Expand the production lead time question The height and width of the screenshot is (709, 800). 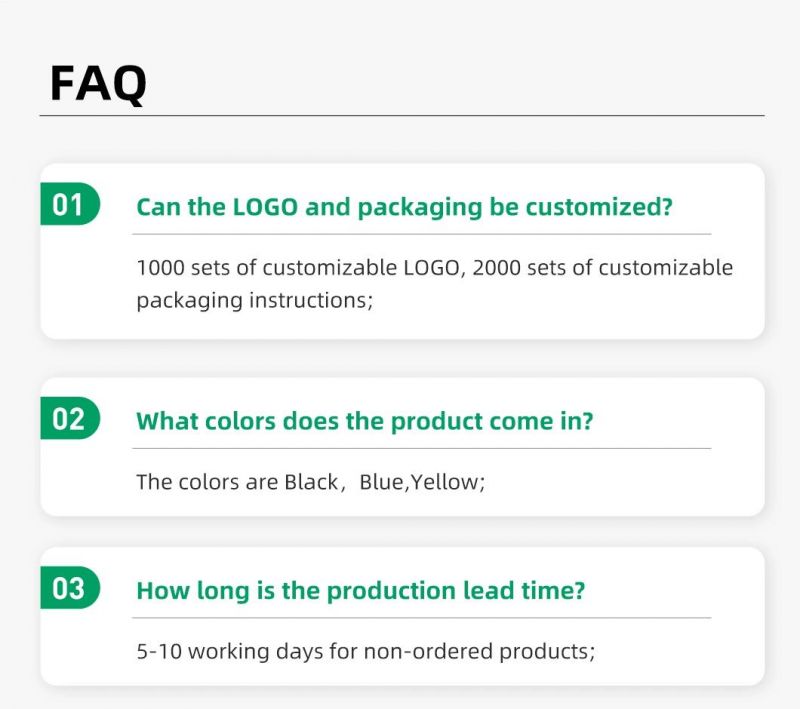pyautogui.click(x=360, y=591)
